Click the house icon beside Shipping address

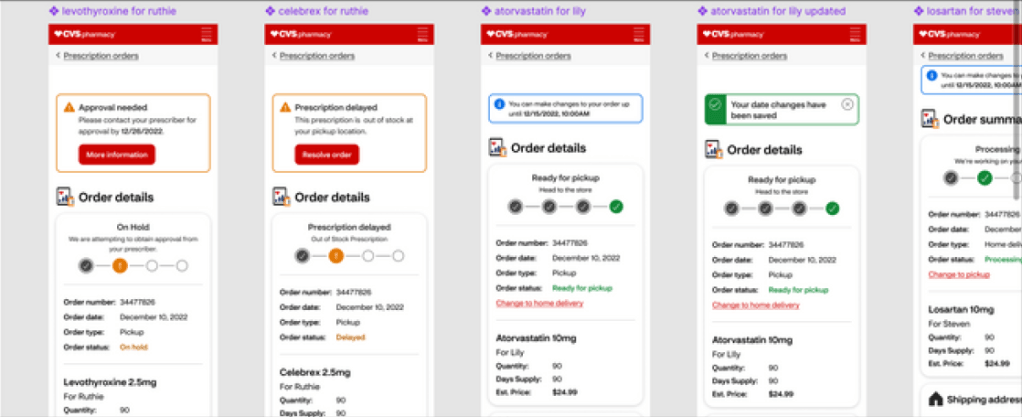point(936,400)
